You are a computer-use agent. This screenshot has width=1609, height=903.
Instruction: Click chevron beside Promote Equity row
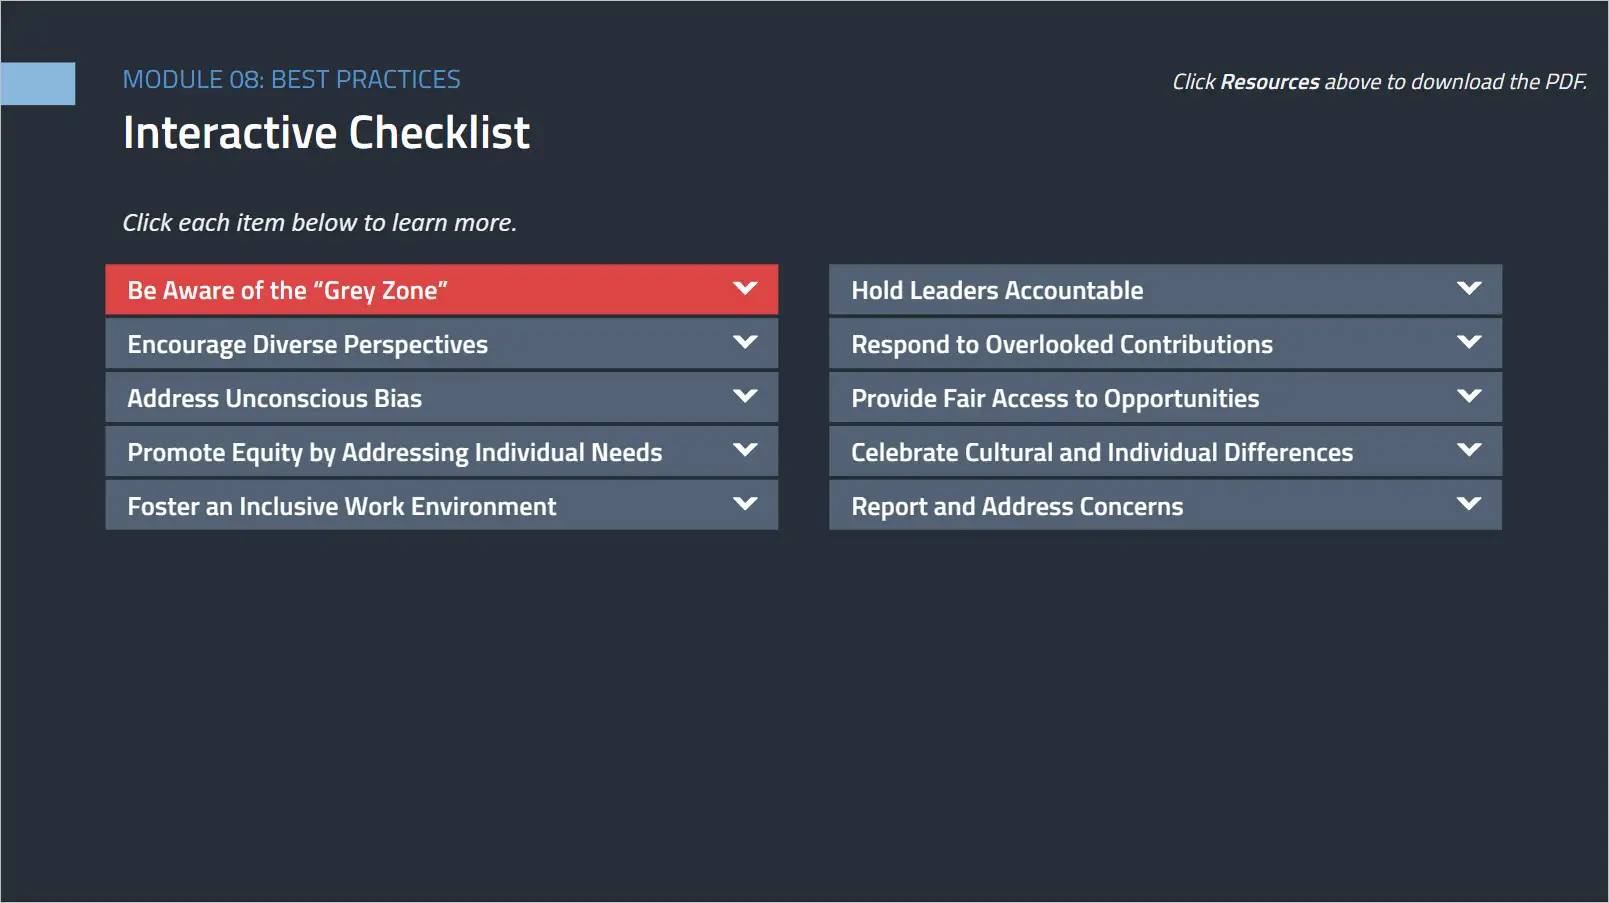point(745,451)
